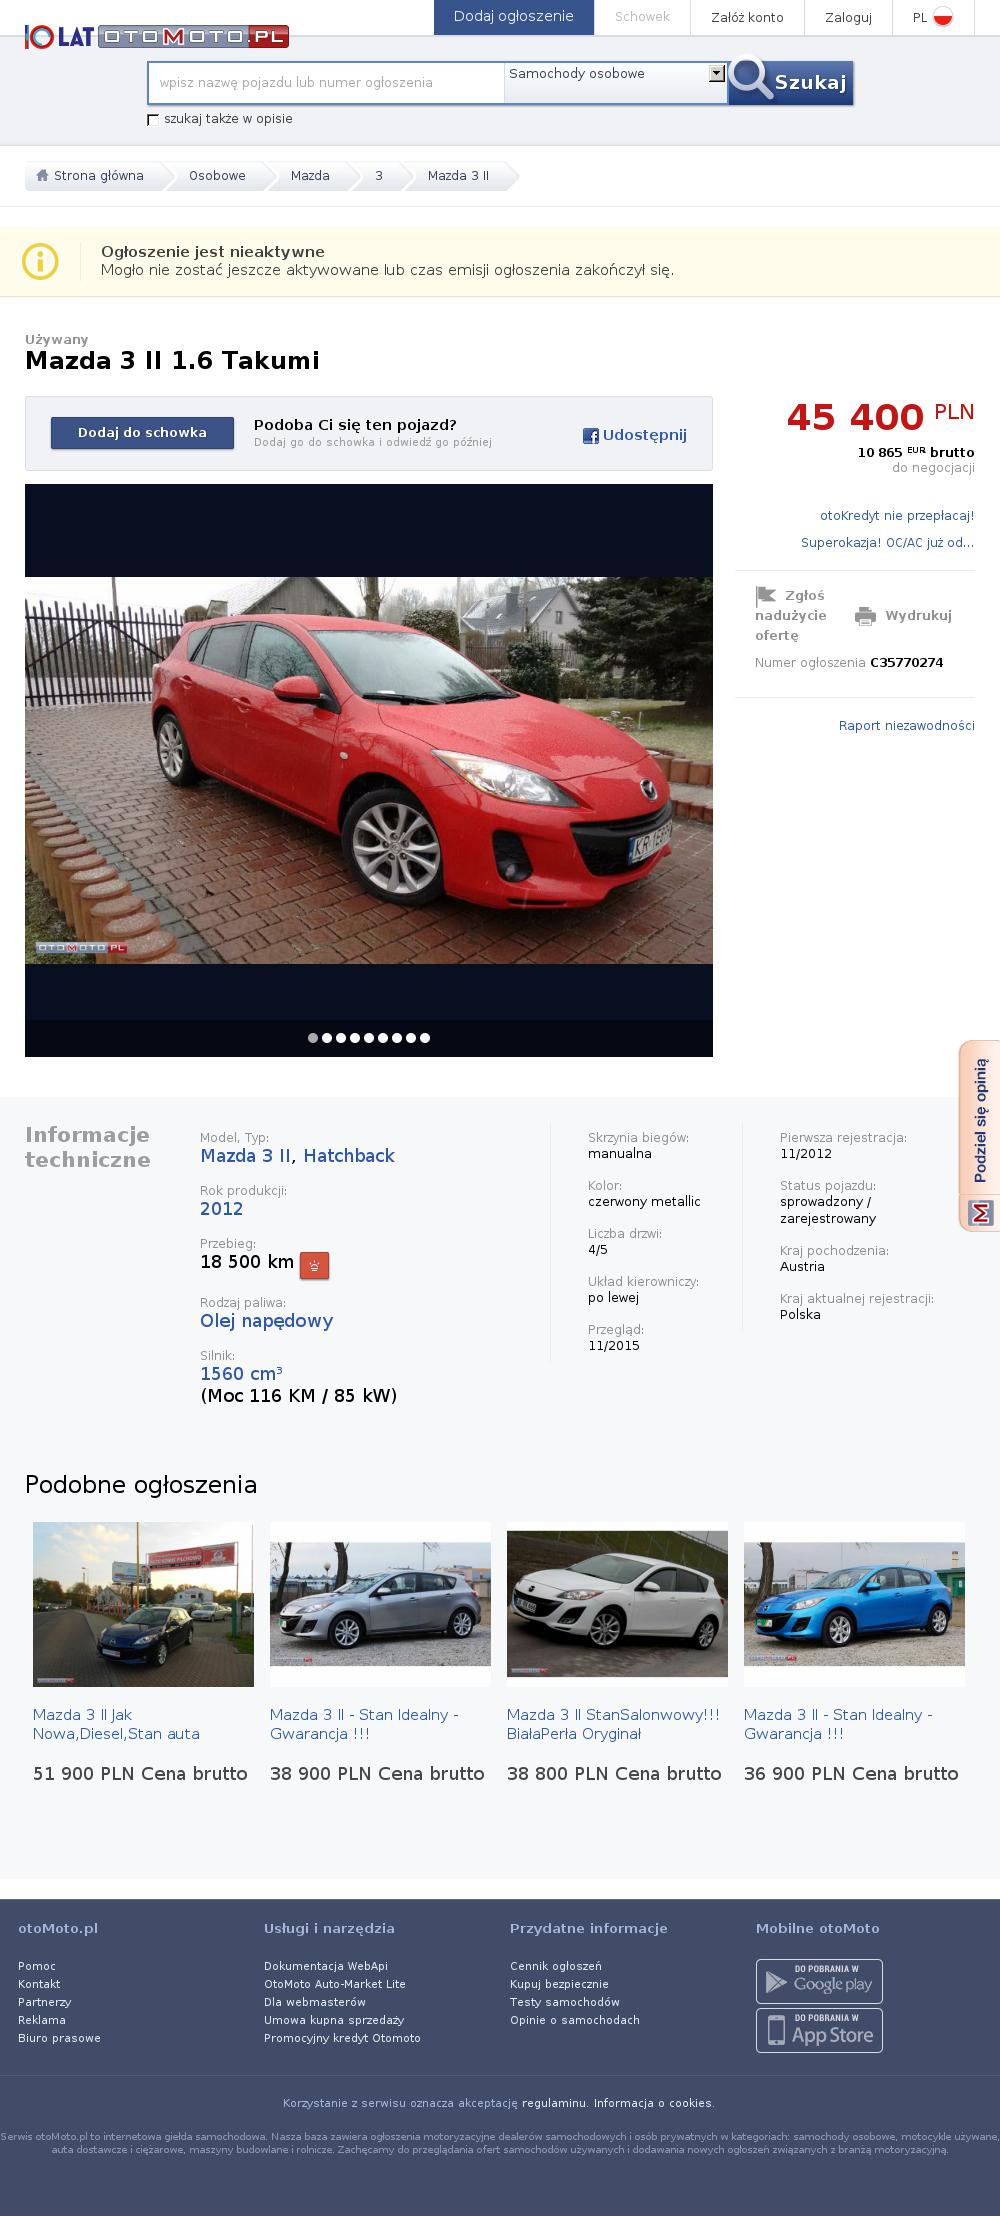
Task: Click the Szukaj magnifier search button
Action: click(x=790, y=82)
